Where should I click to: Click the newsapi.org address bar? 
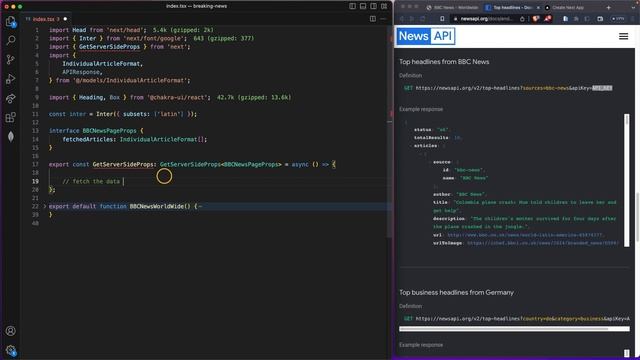[x=486, y=19]
